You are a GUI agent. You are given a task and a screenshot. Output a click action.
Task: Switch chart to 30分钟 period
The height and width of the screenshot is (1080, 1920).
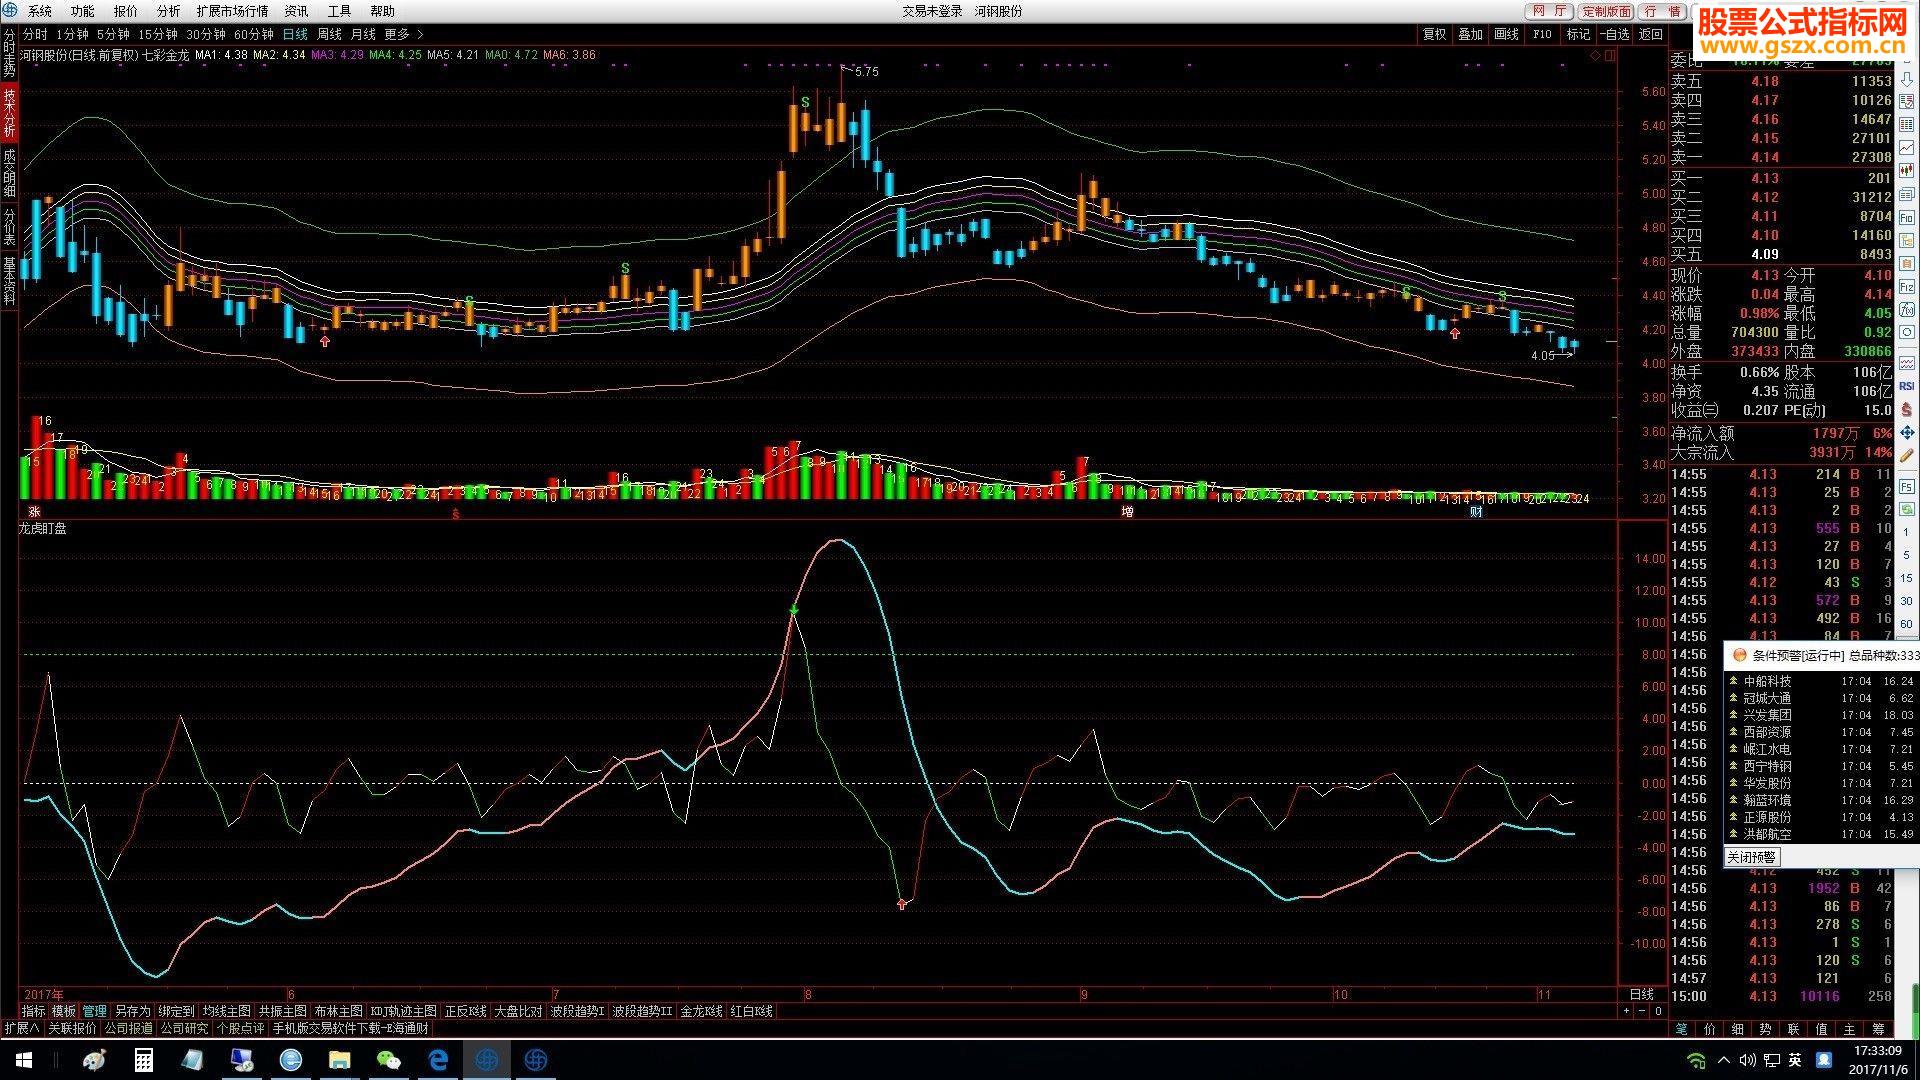[206, 34]
